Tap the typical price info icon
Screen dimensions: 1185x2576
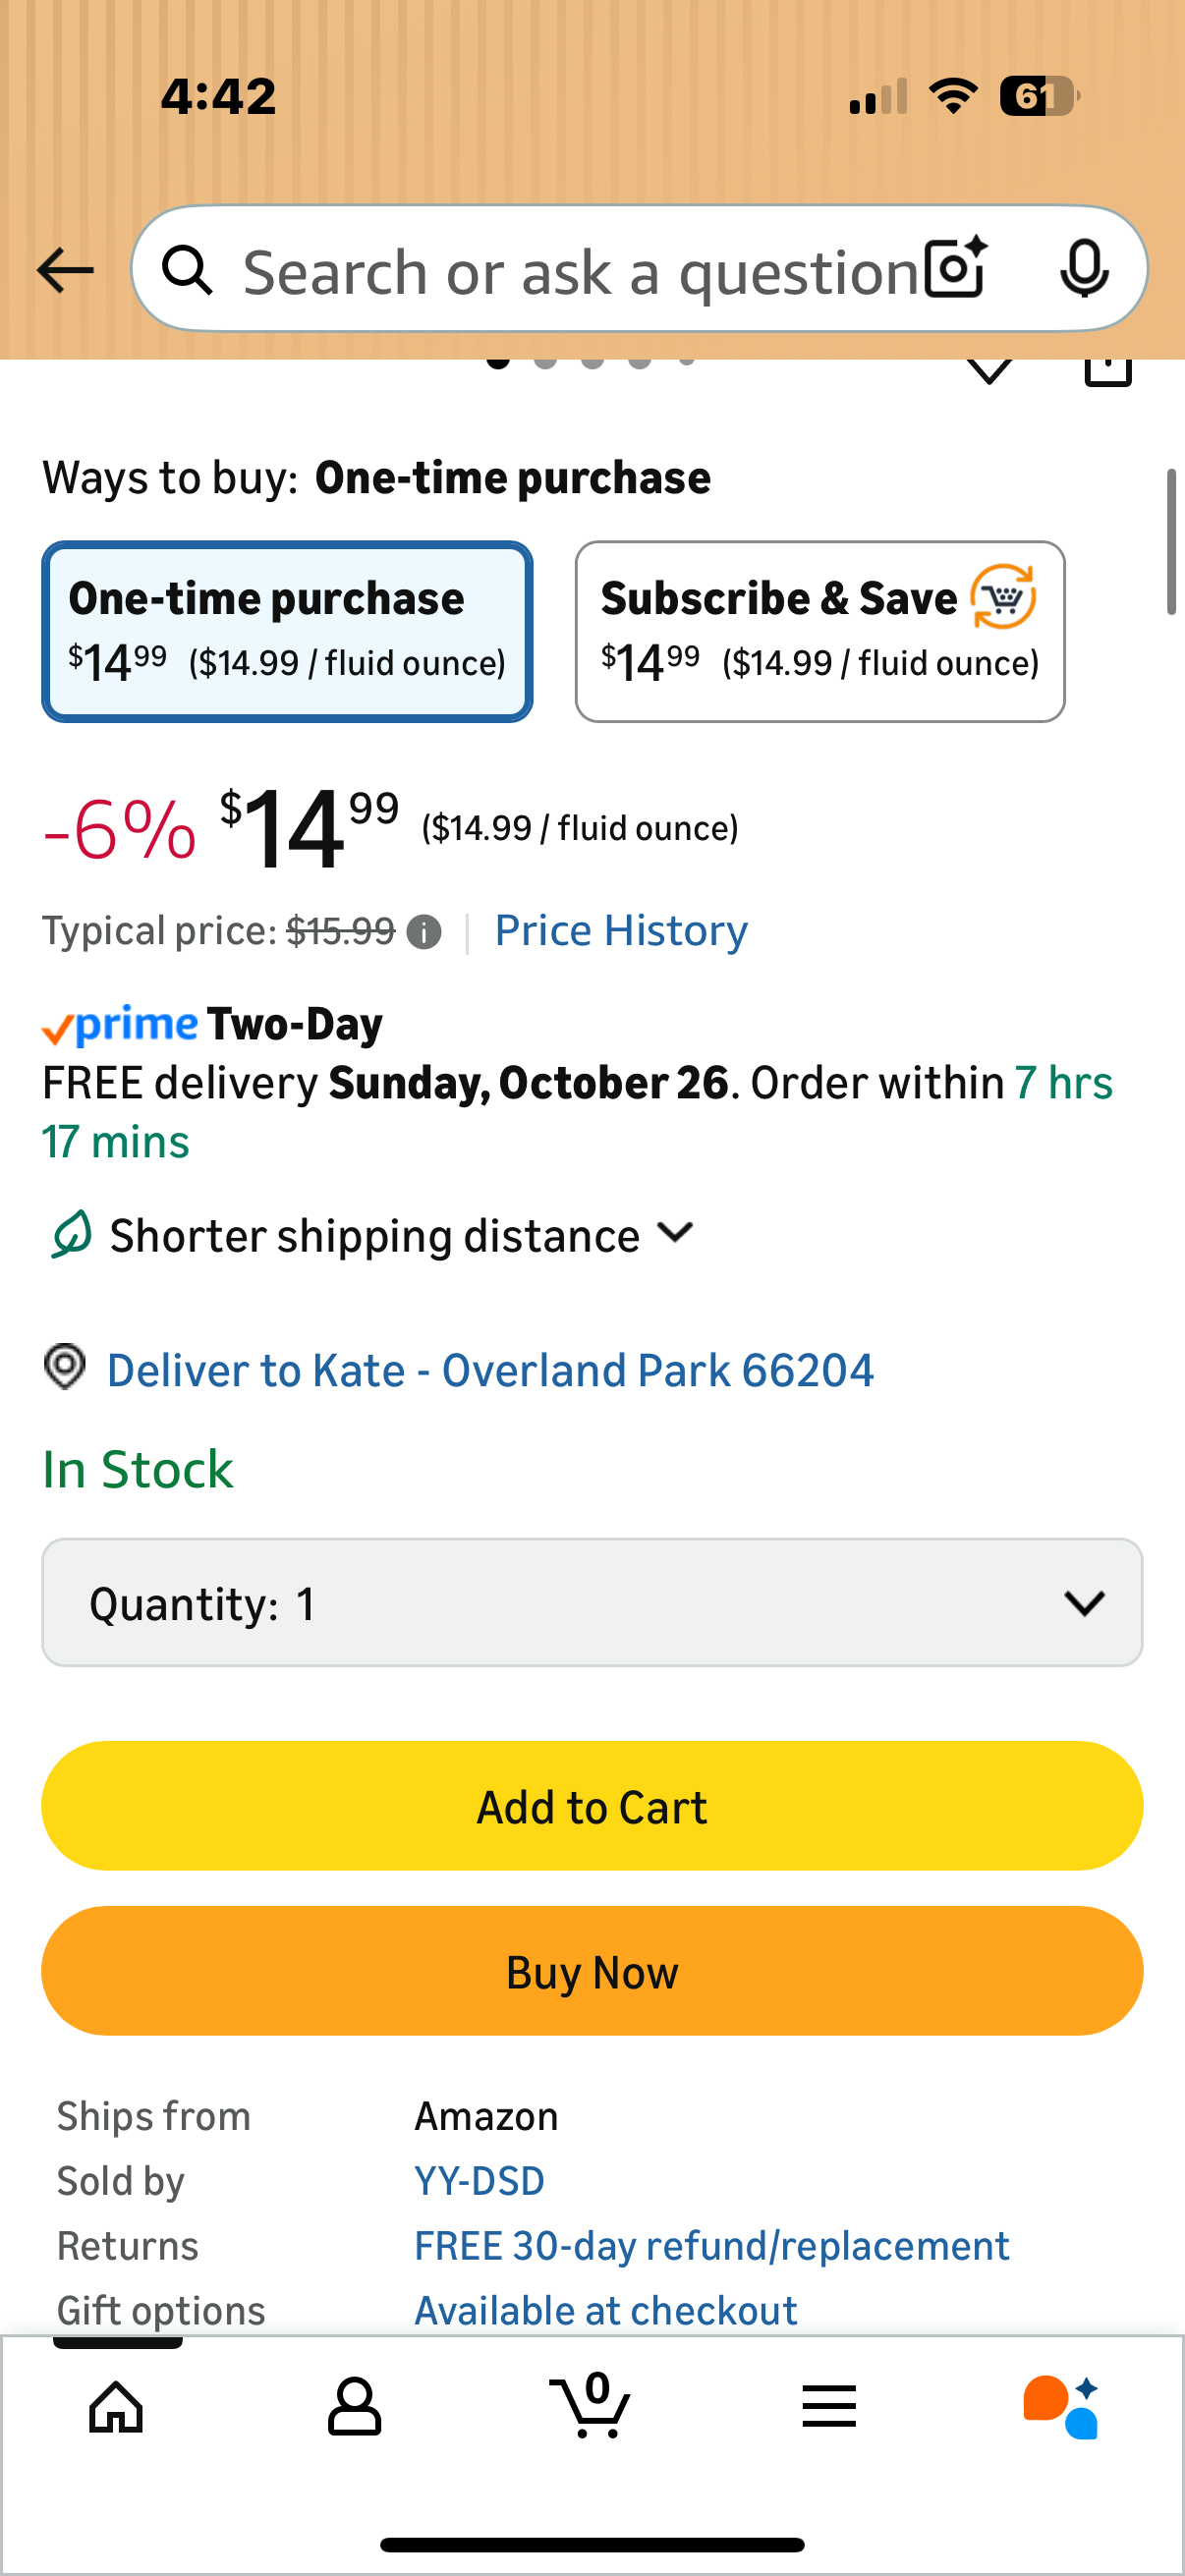pyautogui.click(x=424, y=932)
